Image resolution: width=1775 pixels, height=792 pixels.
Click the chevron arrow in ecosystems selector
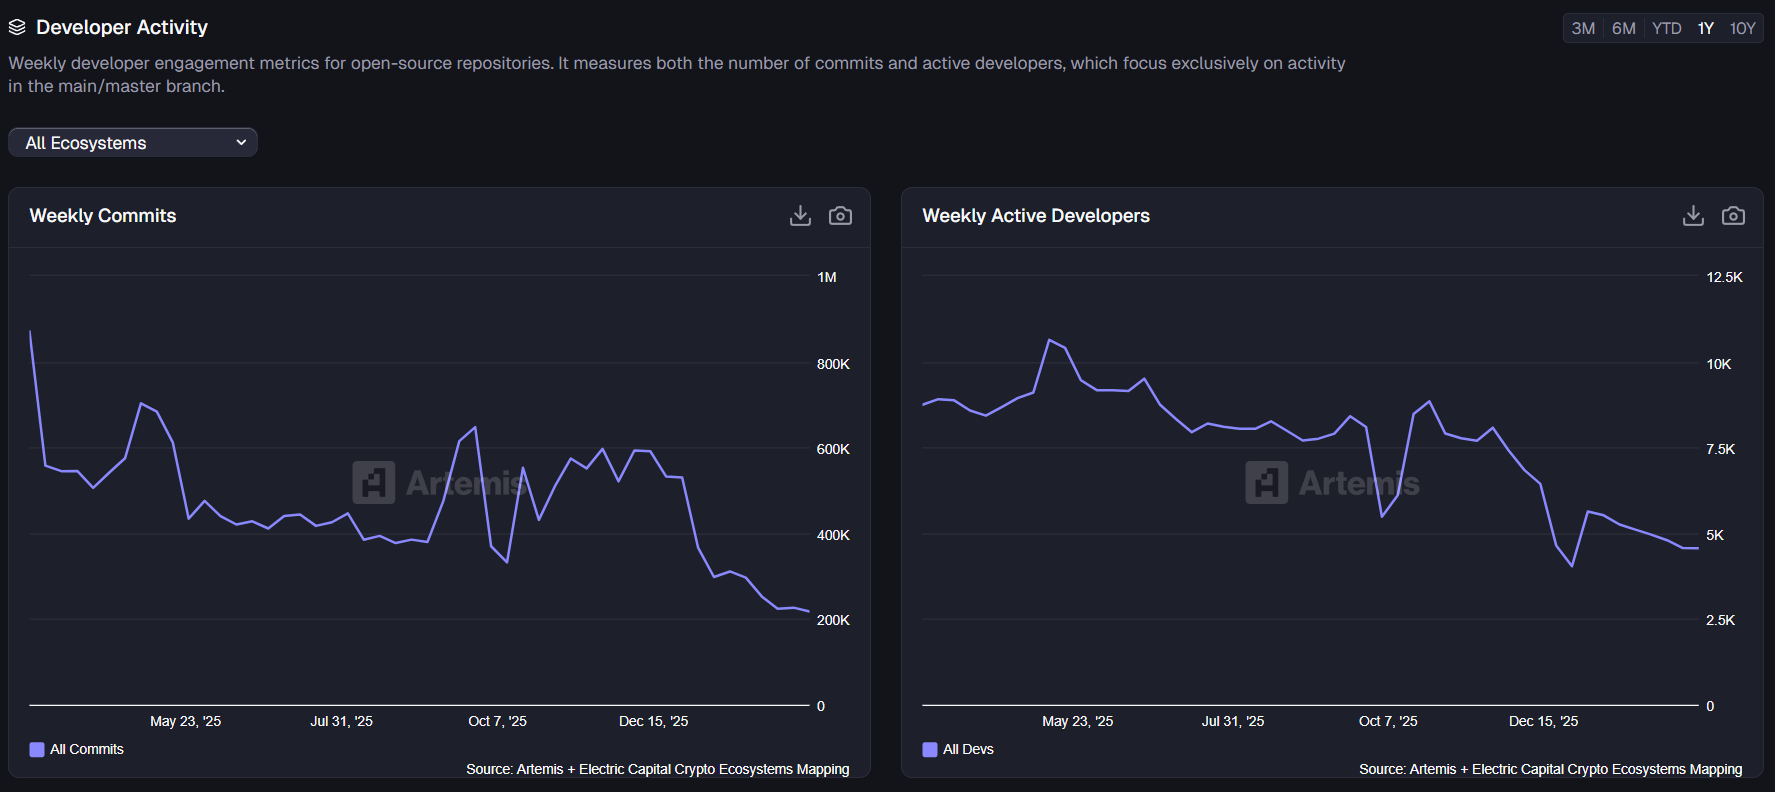click(241, 143)
